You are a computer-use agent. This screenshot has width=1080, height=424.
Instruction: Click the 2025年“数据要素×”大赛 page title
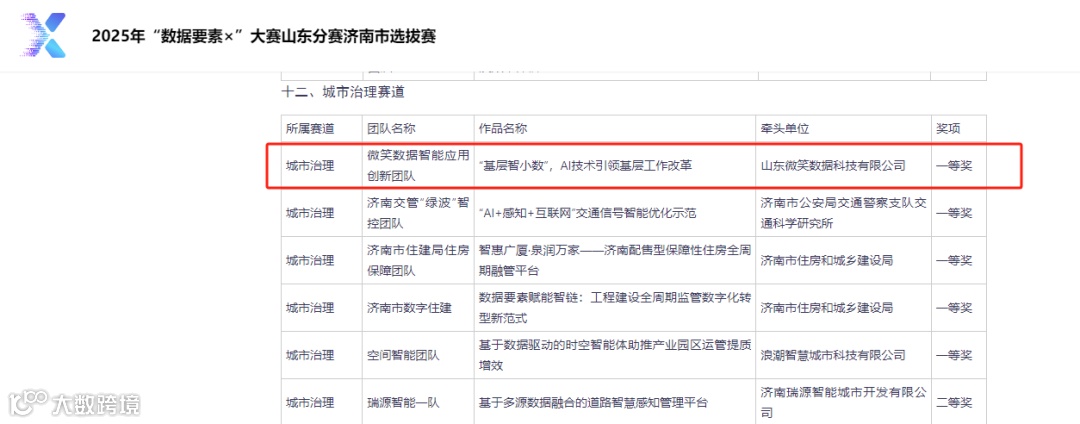coord(264,36)
